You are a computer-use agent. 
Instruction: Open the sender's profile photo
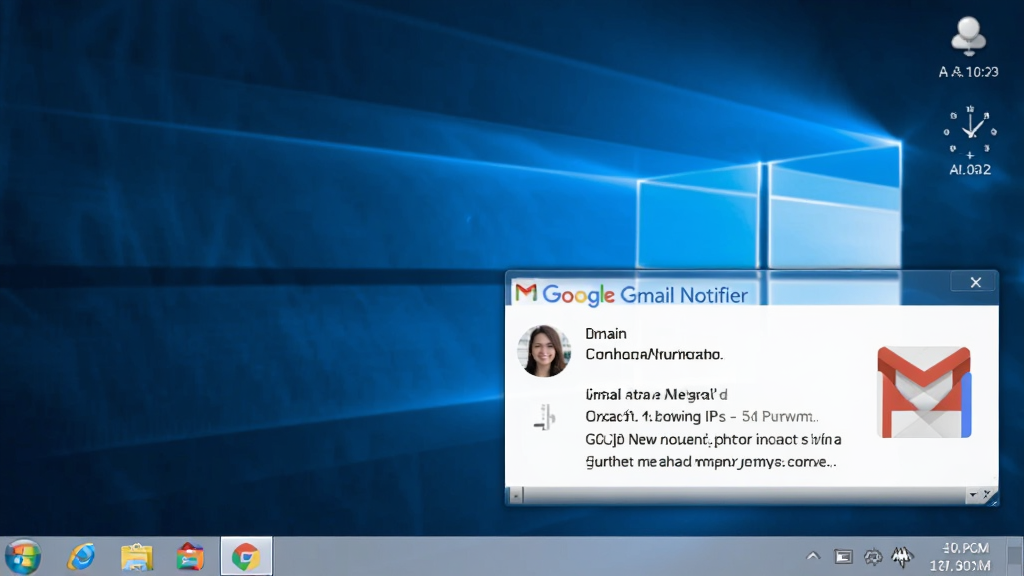(x=544, y=351)
